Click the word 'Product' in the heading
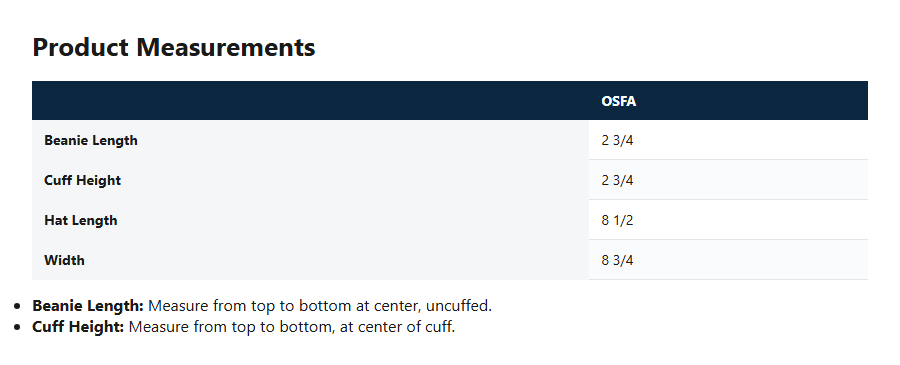This screenshot has height=365, width=900. 80,47
